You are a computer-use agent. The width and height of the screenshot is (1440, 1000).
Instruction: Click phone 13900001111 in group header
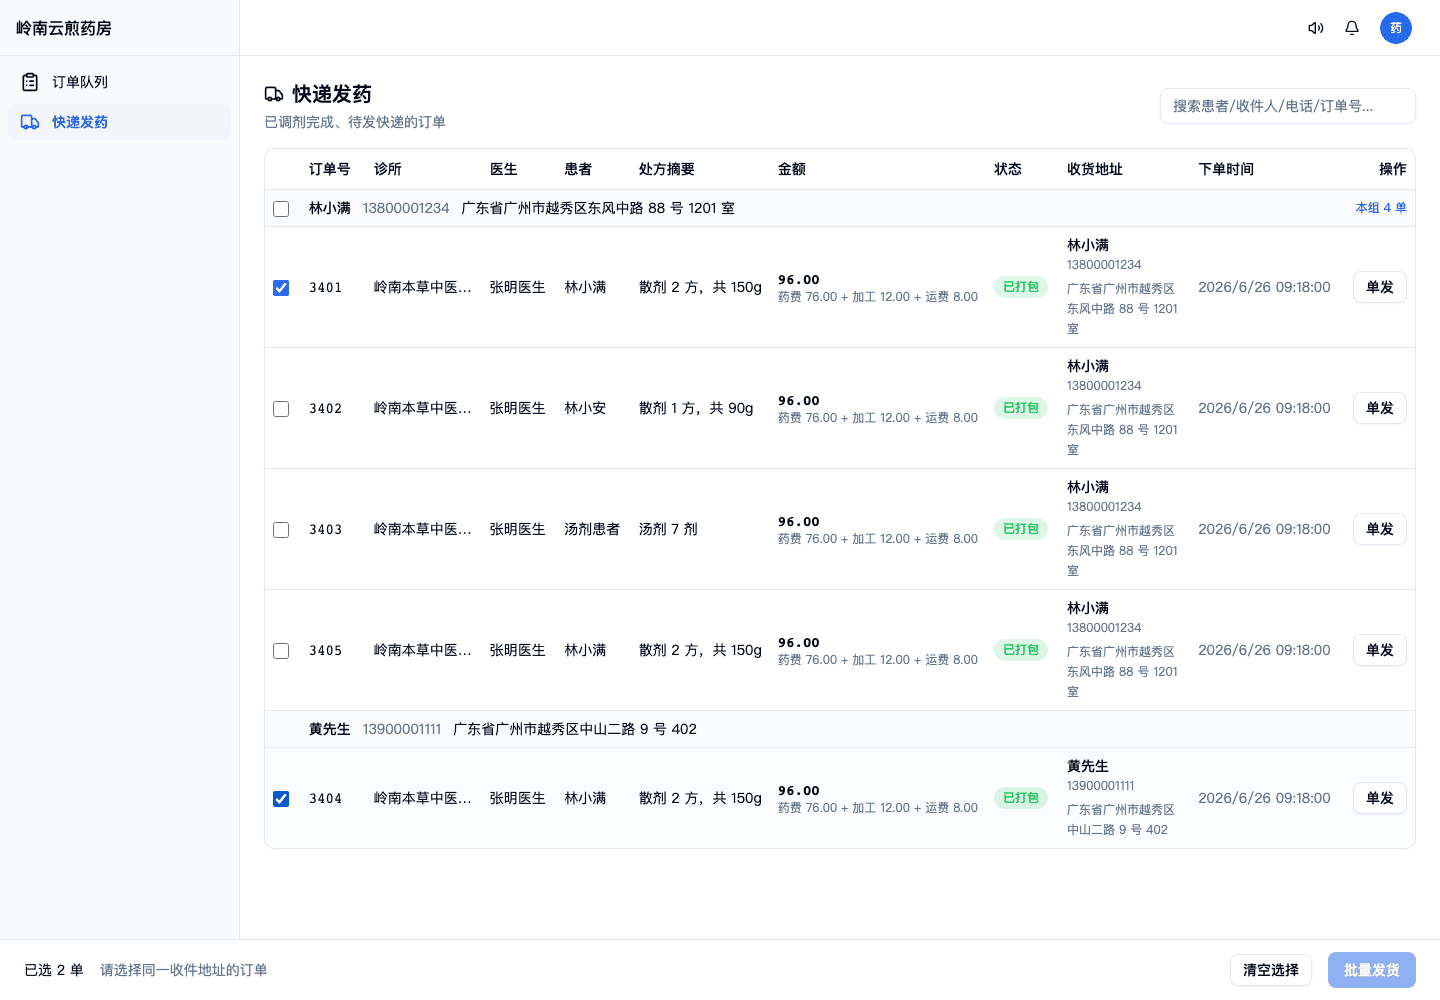[402, 729]
